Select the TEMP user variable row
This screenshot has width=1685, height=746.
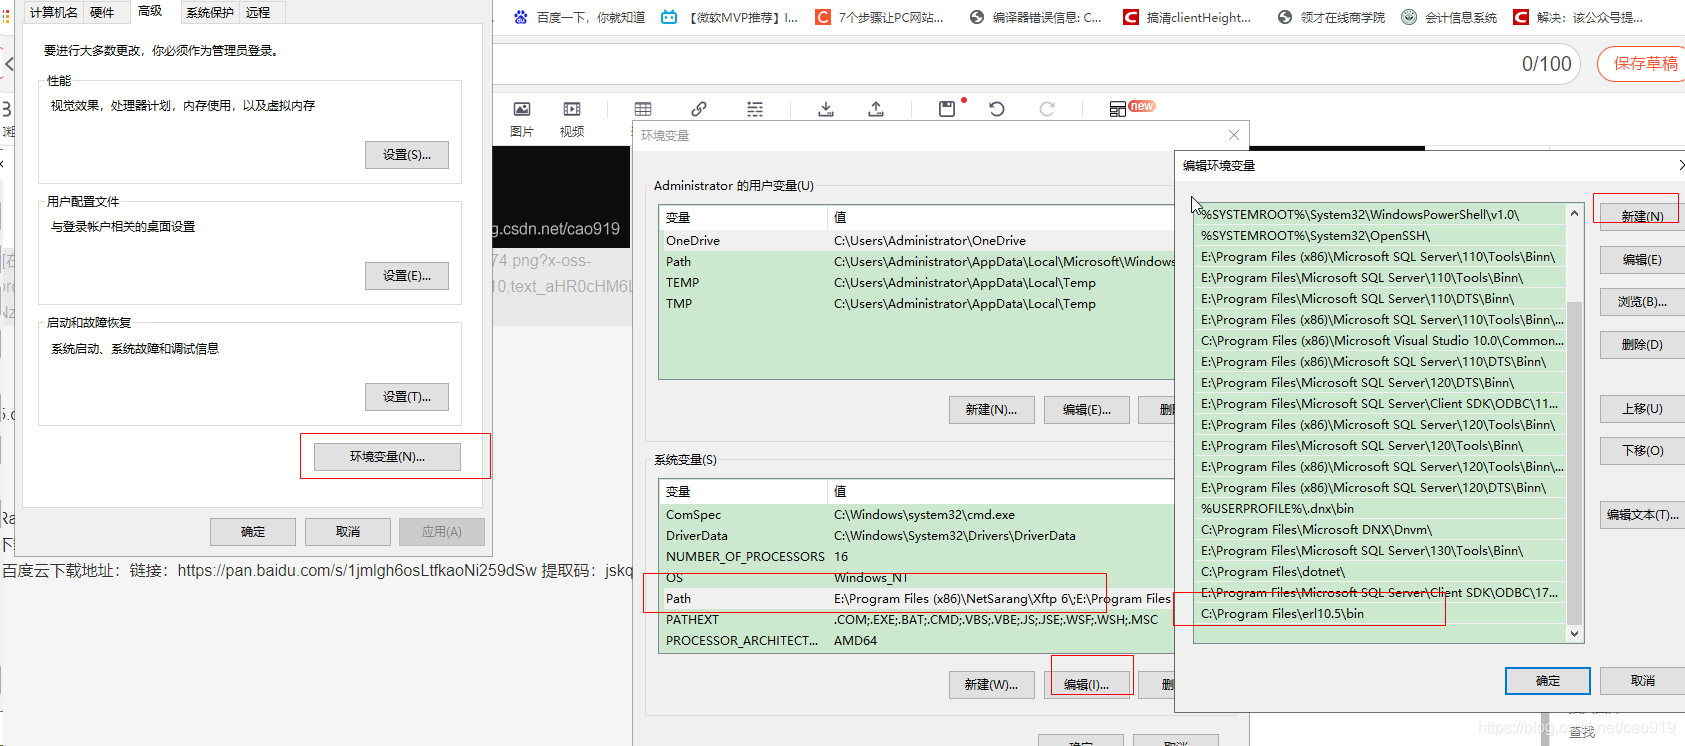click(917, 283)
